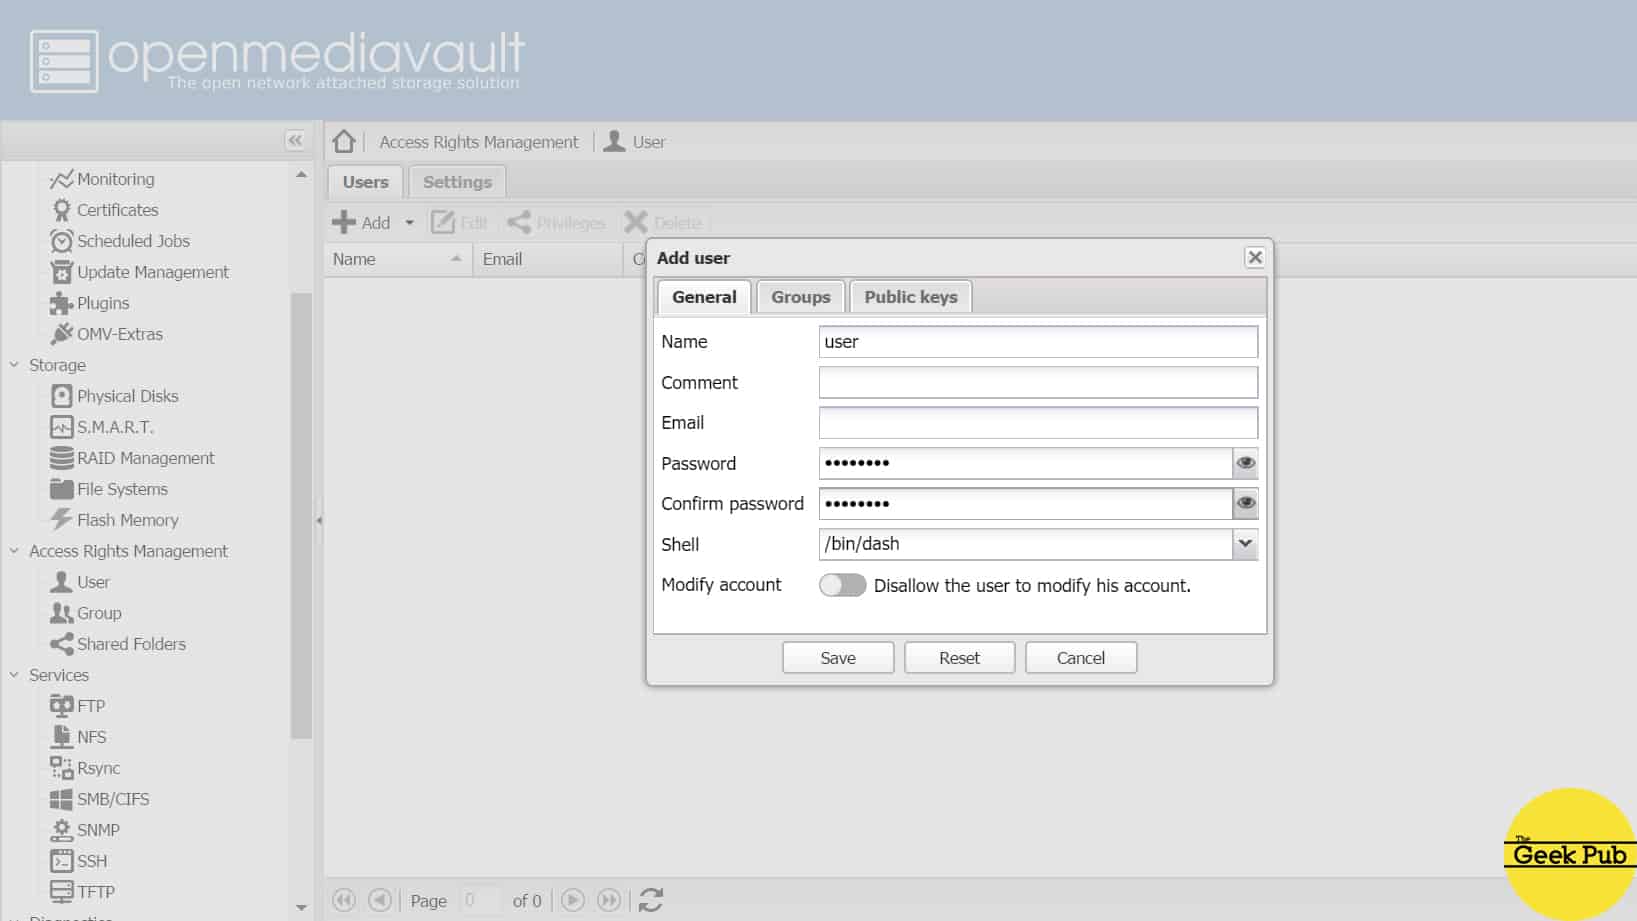Click the openmediavault logo

278,60
